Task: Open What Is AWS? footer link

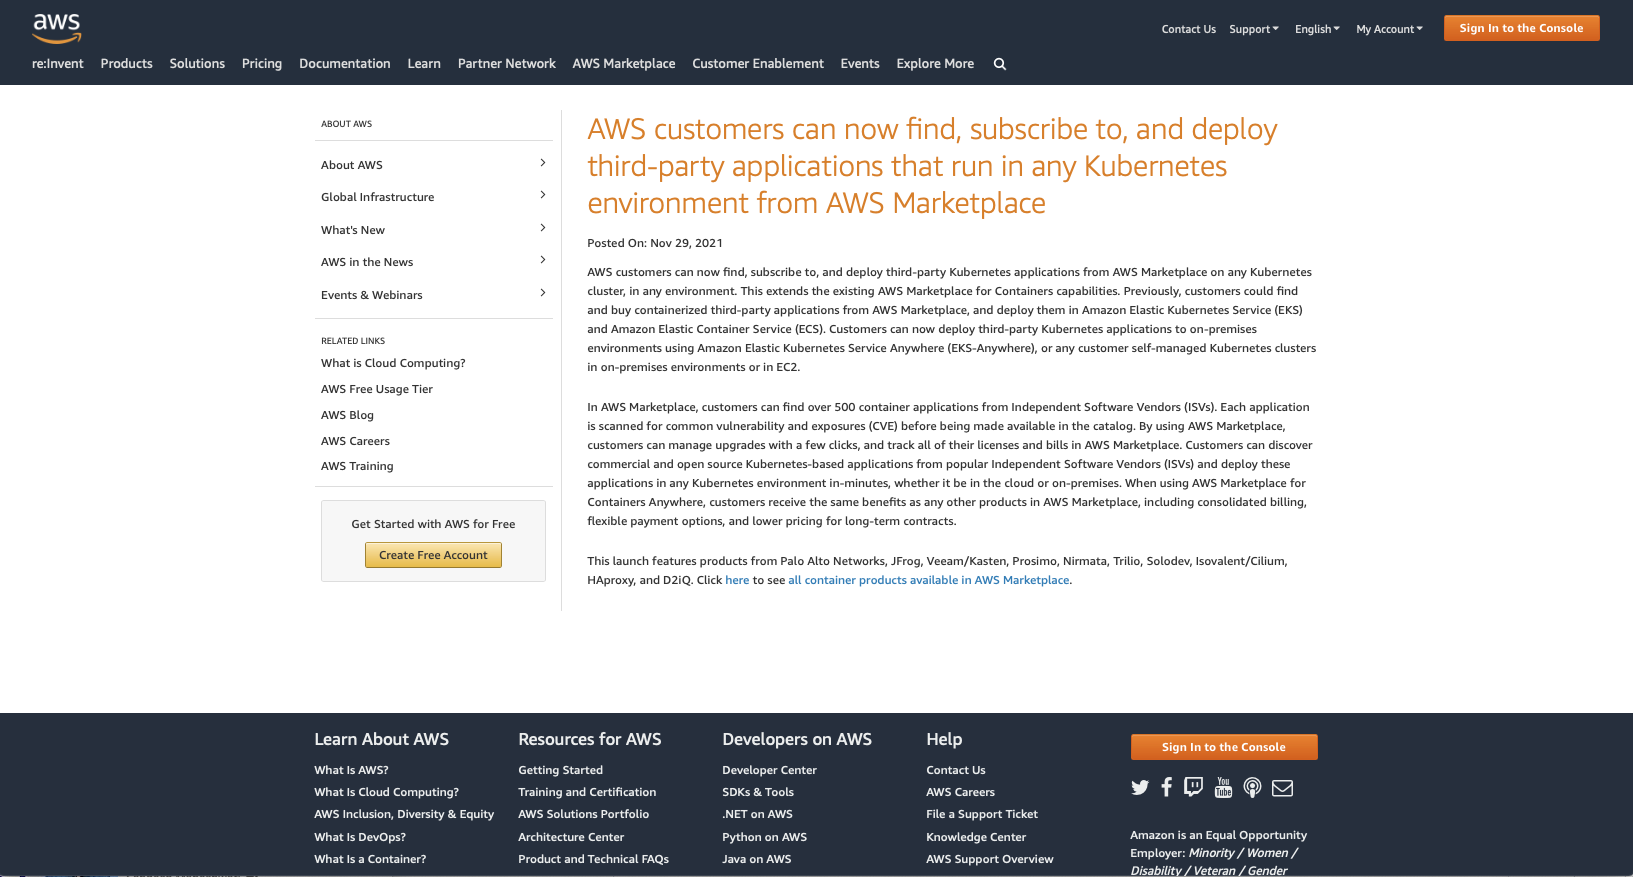Action: point(351,770)
